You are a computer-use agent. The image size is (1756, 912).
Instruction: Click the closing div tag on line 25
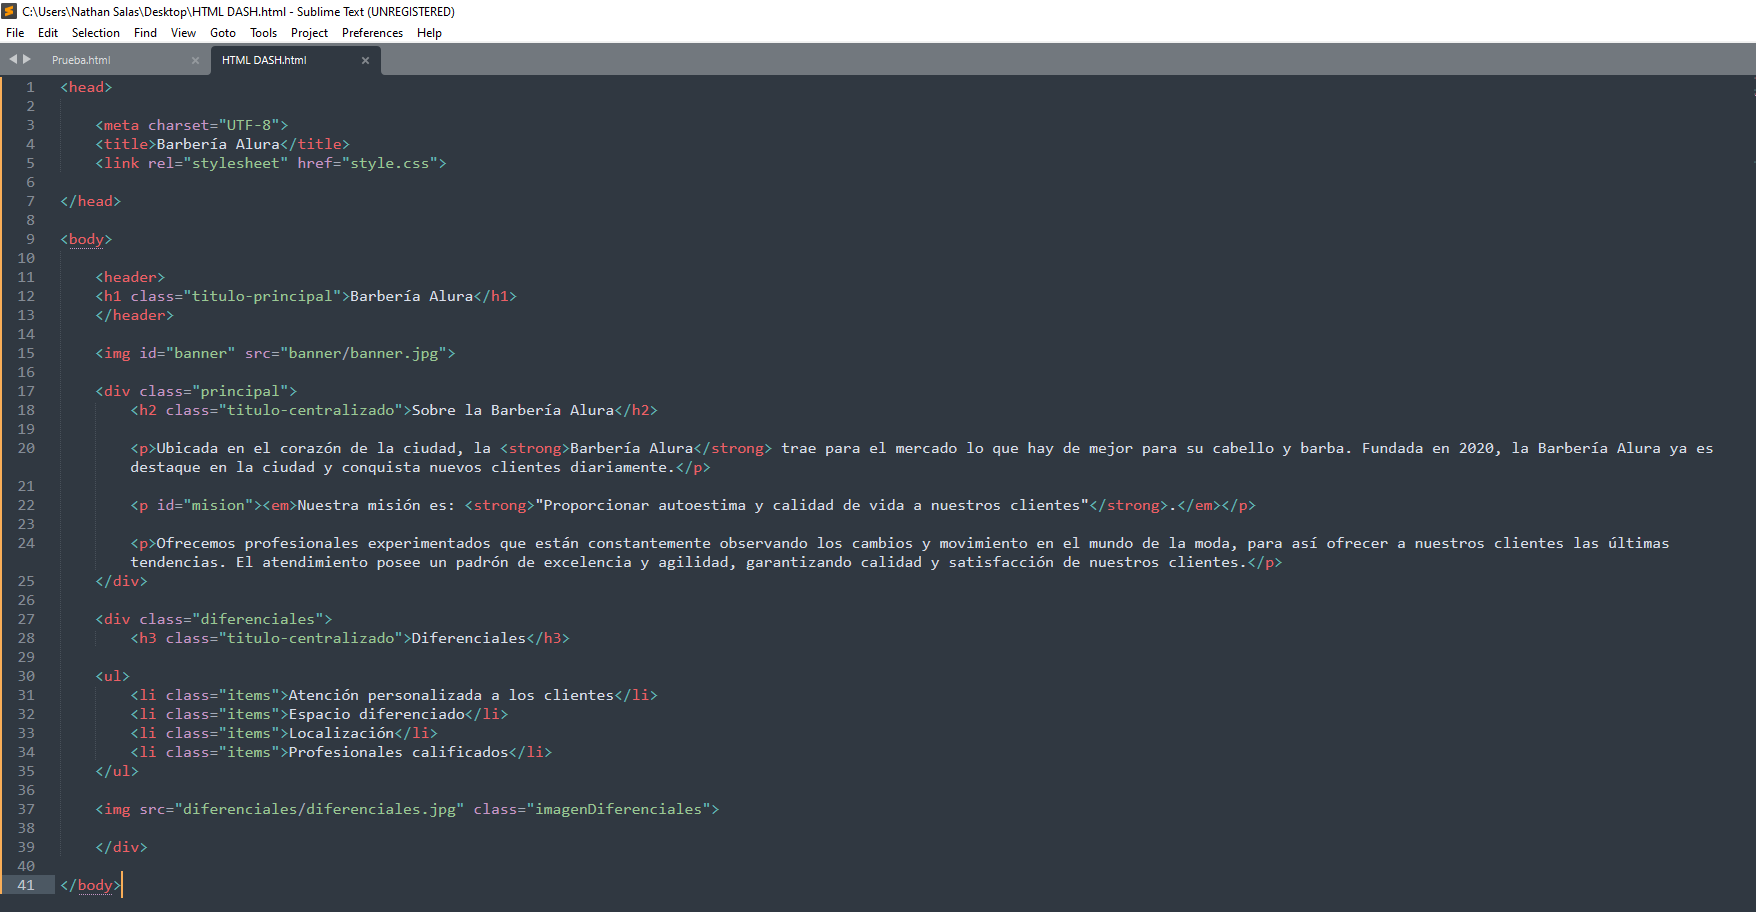coord(121,581)
